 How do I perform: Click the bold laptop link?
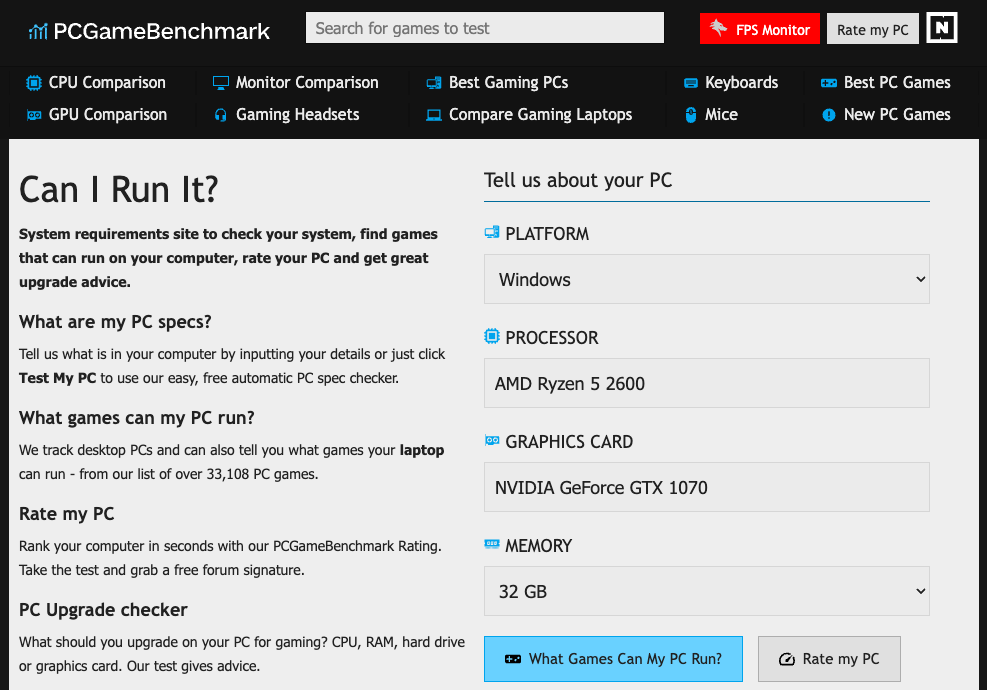[422, 450]
